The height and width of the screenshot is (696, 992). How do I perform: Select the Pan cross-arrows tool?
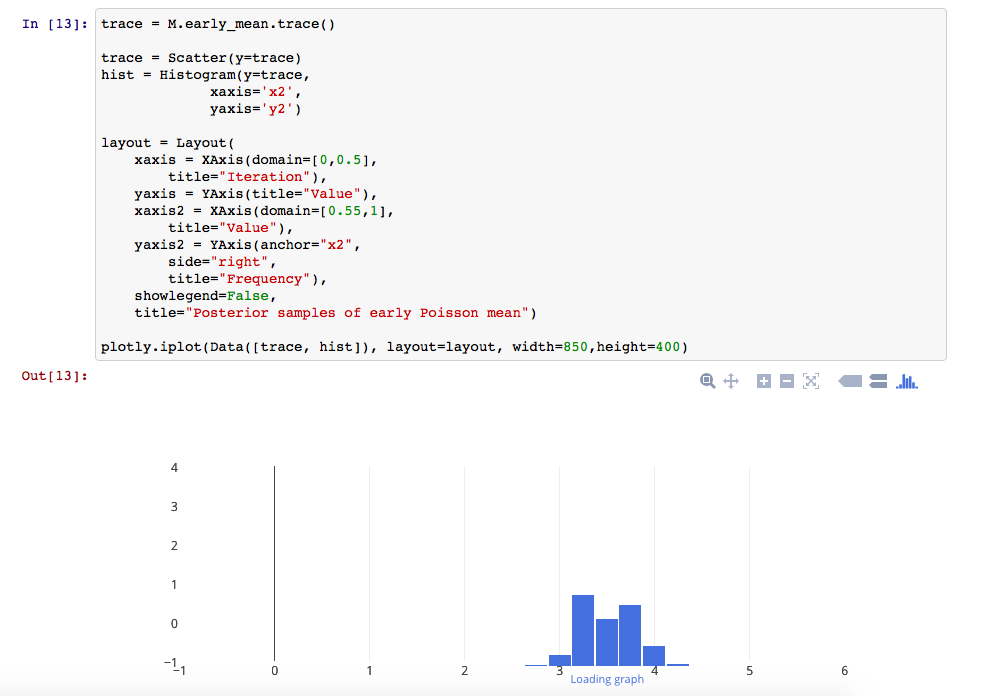click(x=731, y=381)
